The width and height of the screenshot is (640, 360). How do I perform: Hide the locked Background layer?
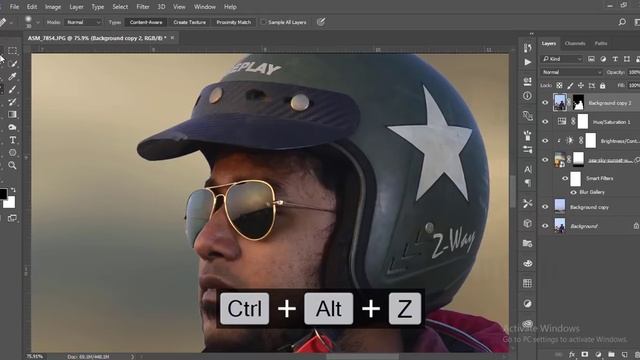point(545,226)
